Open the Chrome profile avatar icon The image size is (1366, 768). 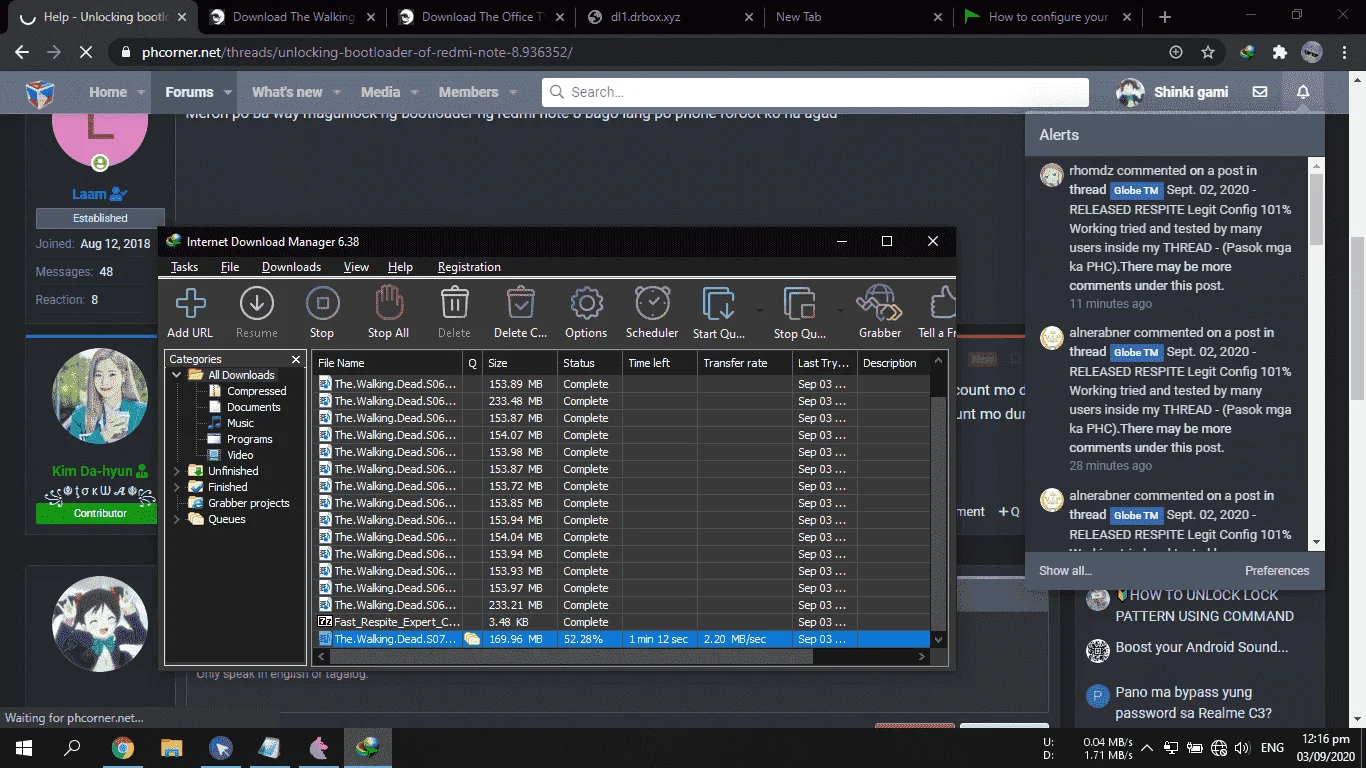[x=1312, y=52]
